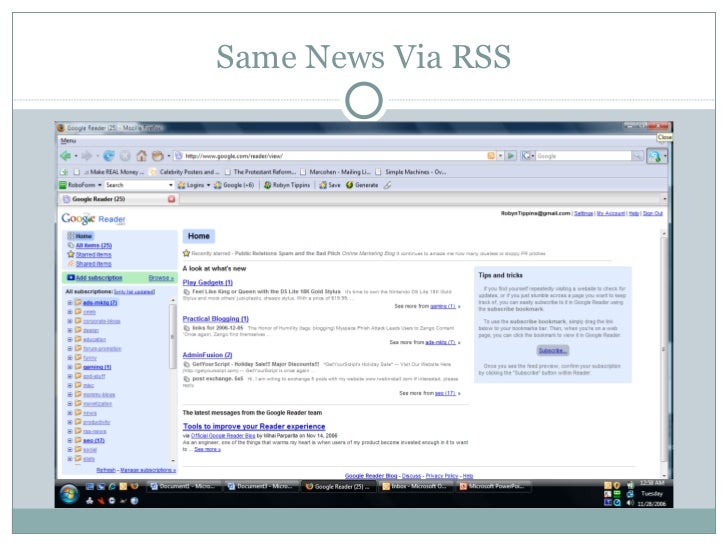Open the Back button history dropdown arrow
728x546 pixels.
(76, 156)
